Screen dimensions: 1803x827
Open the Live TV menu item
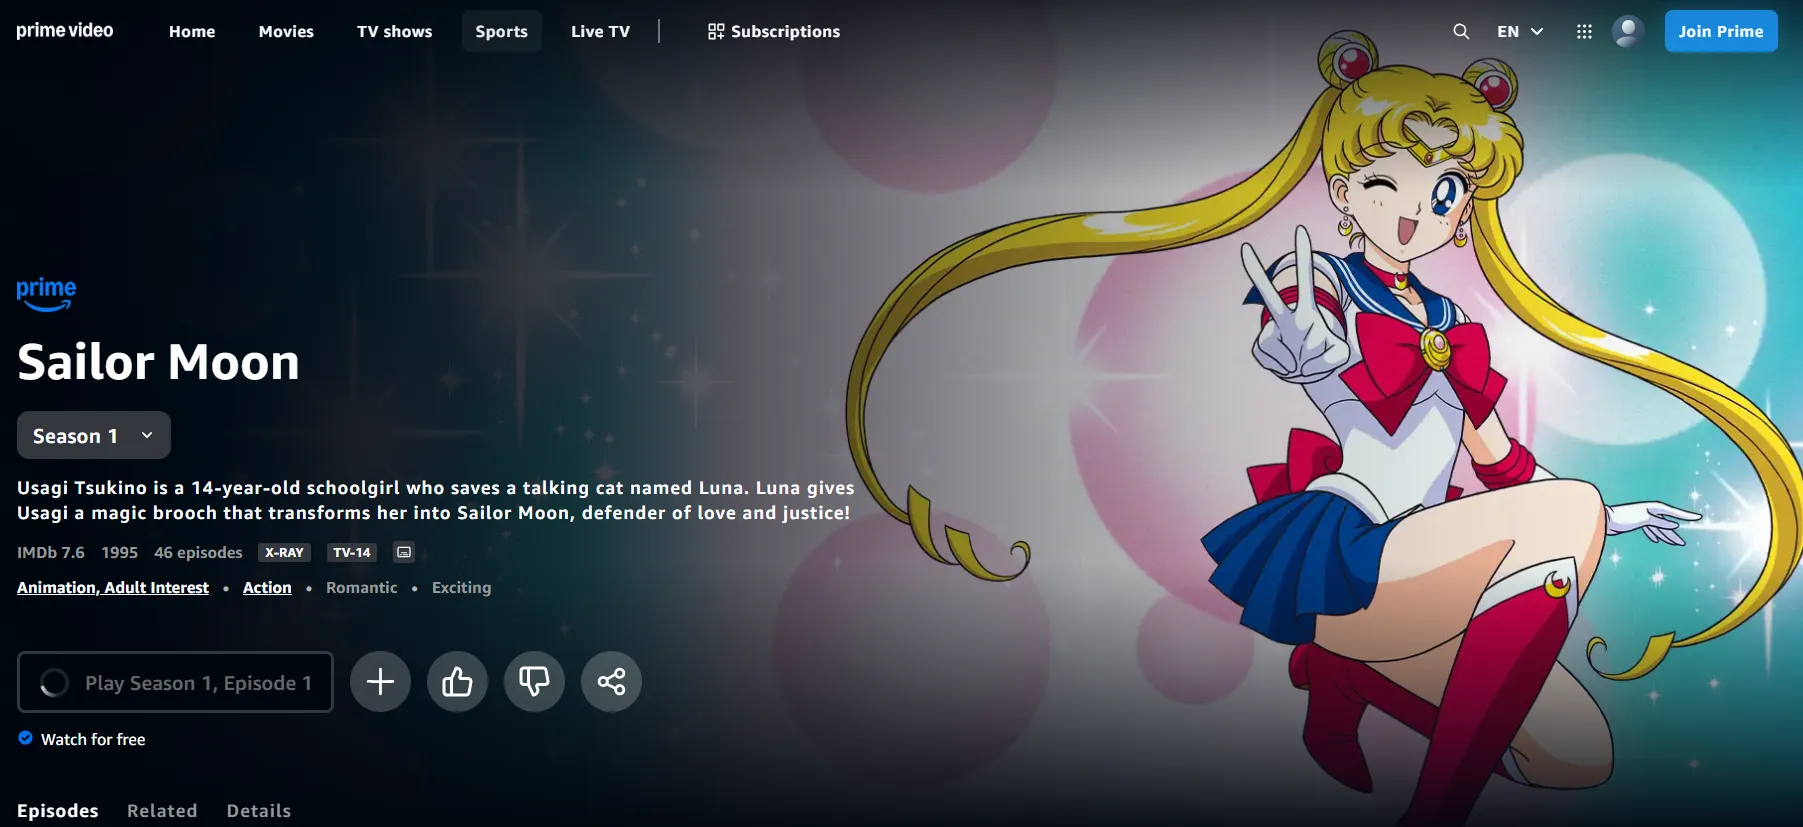point(600,32)
